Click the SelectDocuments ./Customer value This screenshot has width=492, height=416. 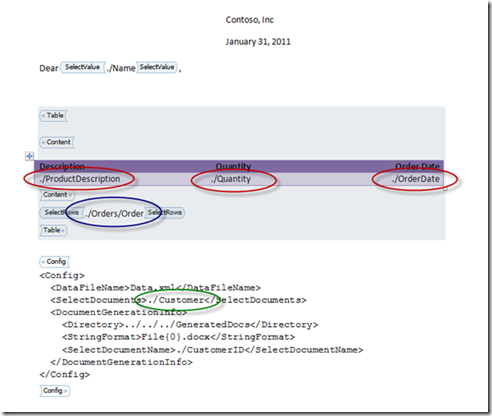pos(176,300)
